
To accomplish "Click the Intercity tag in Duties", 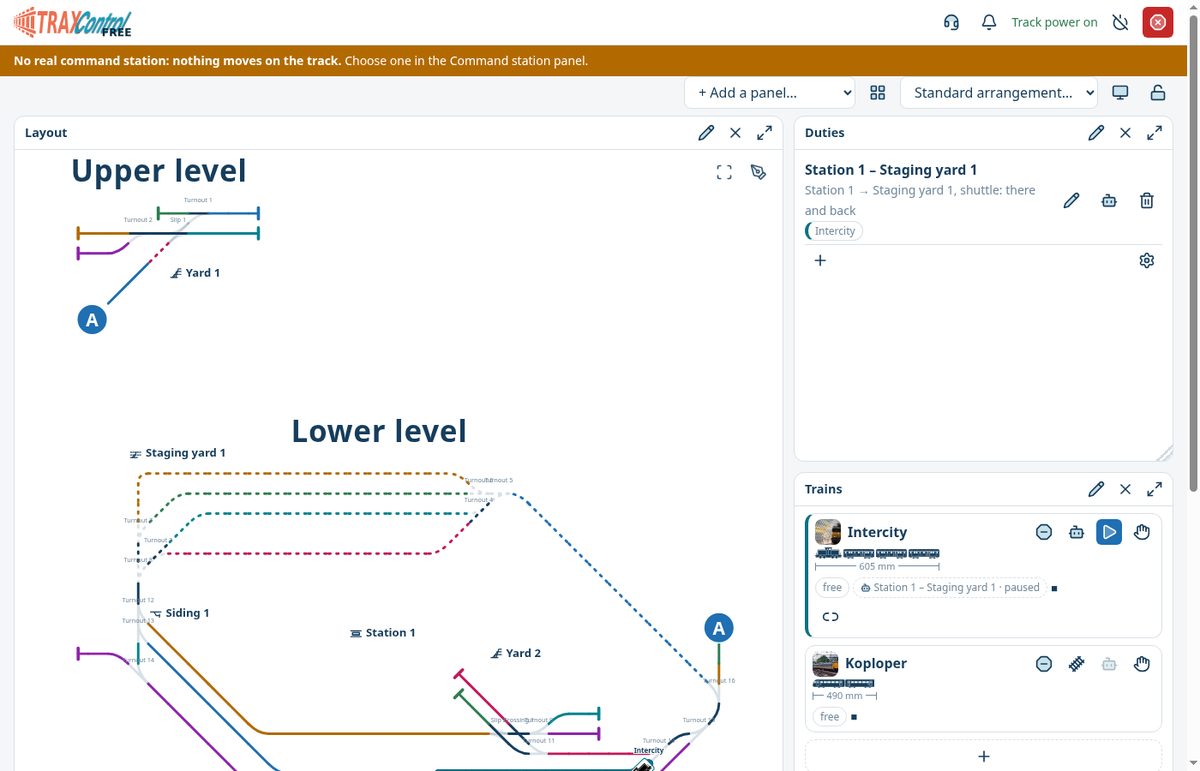I will pyautogui.click(x=834, y=231).
